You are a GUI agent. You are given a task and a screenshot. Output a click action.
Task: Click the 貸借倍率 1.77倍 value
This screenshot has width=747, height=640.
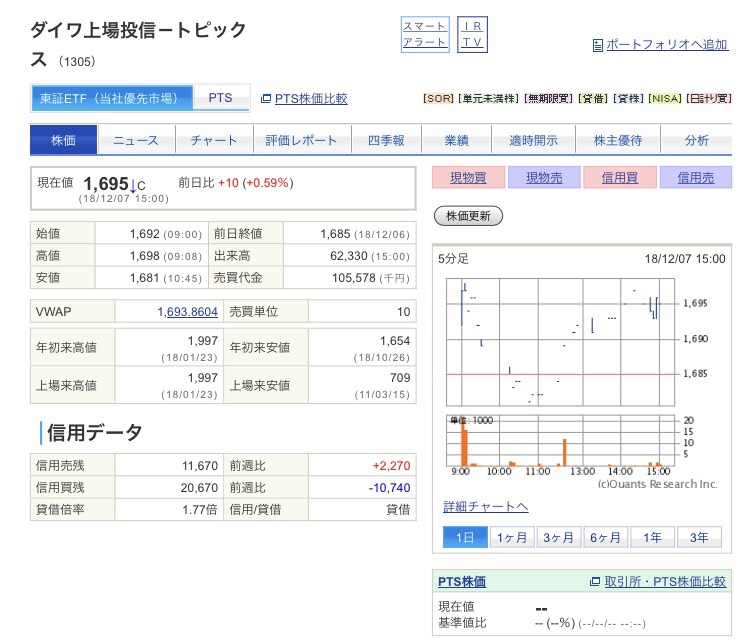point(200,509)
